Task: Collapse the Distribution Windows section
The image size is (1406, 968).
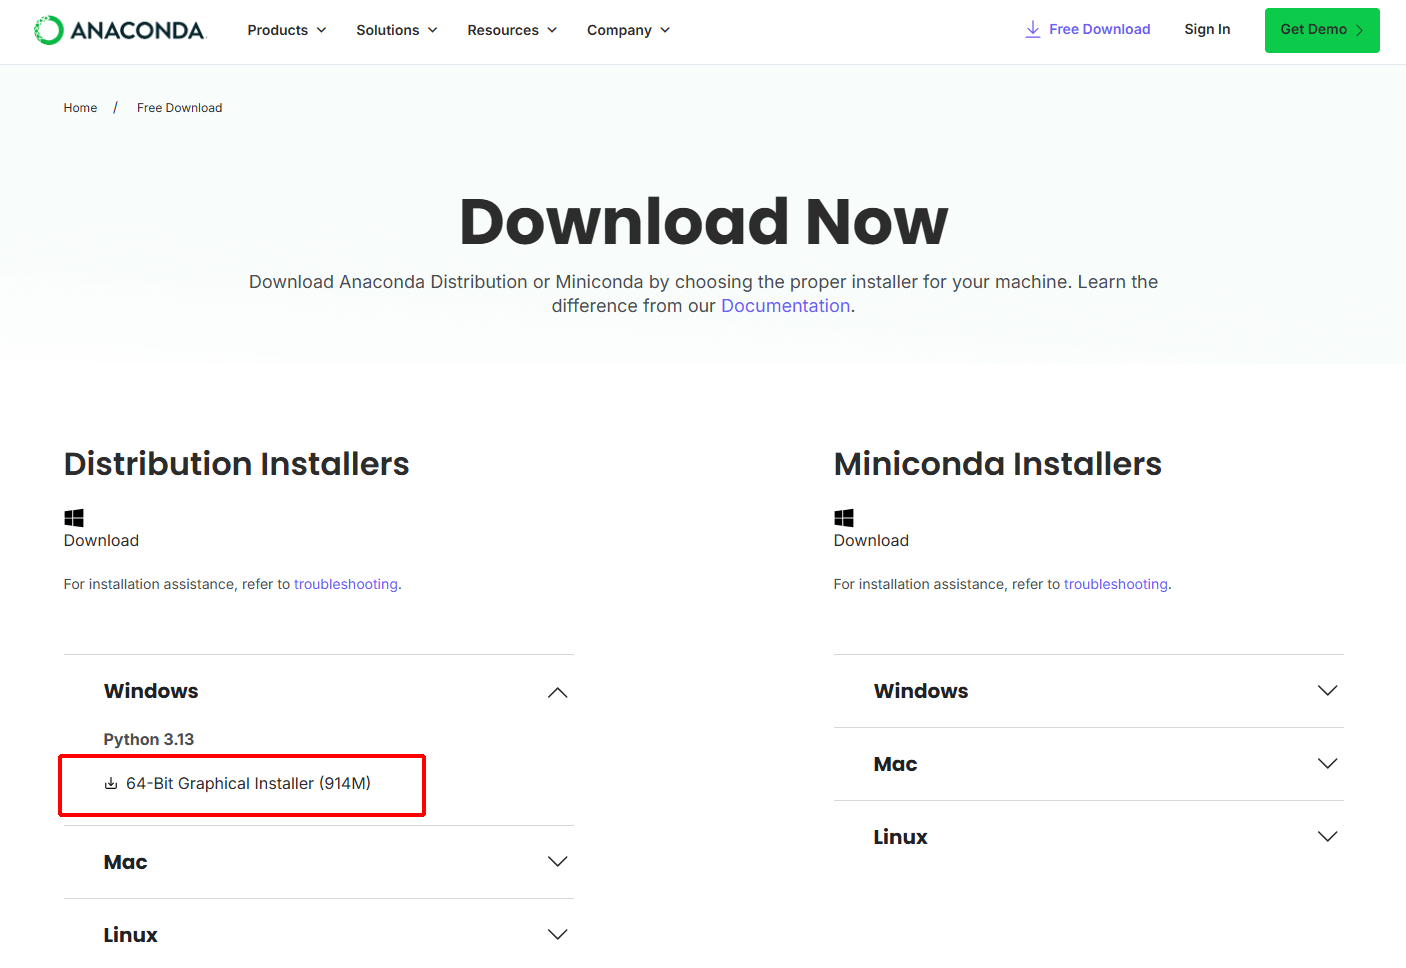Action: click(319, 691)
